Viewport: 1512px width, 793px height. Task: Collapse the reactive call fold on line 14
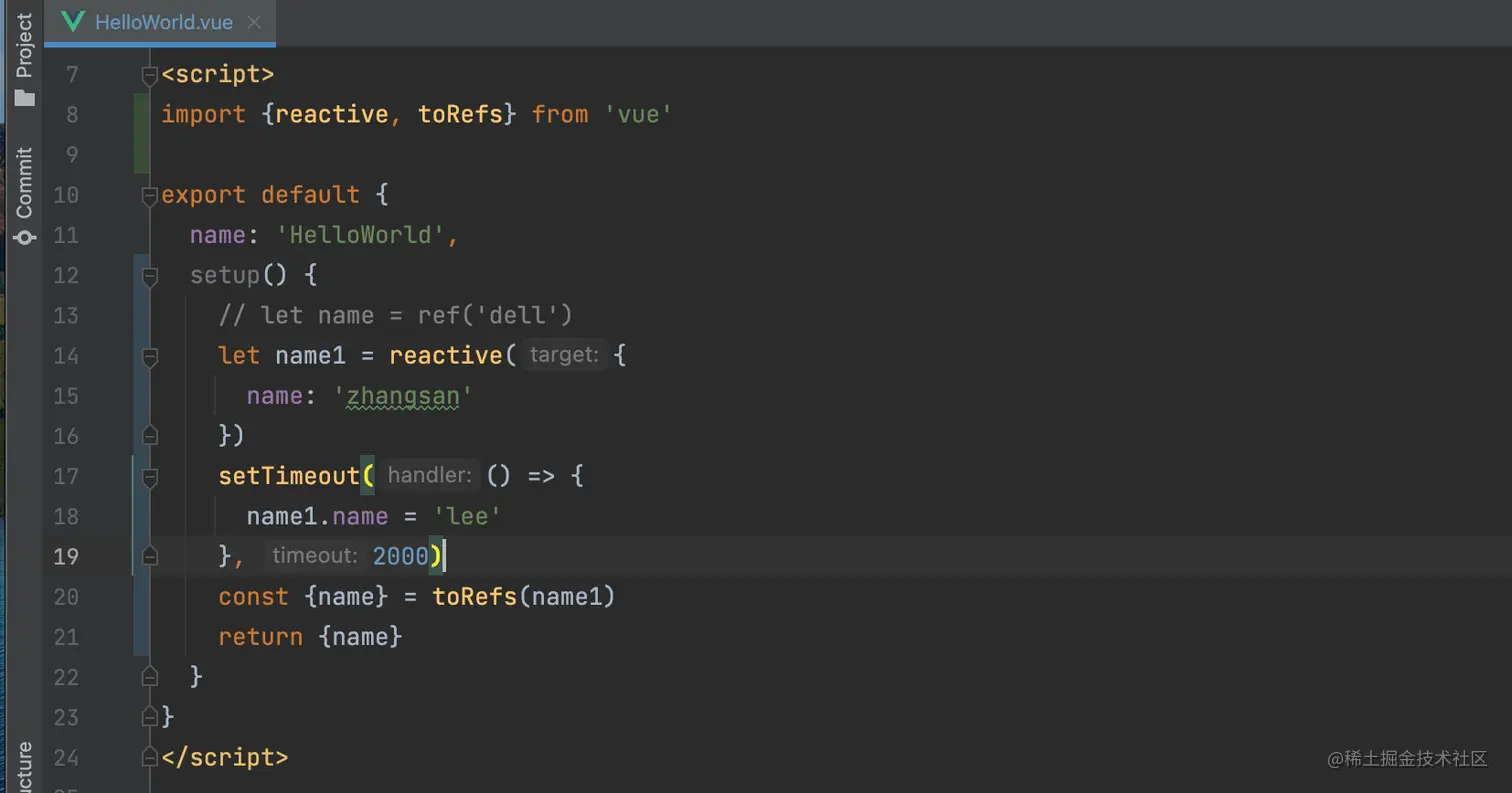pos(150,356)
